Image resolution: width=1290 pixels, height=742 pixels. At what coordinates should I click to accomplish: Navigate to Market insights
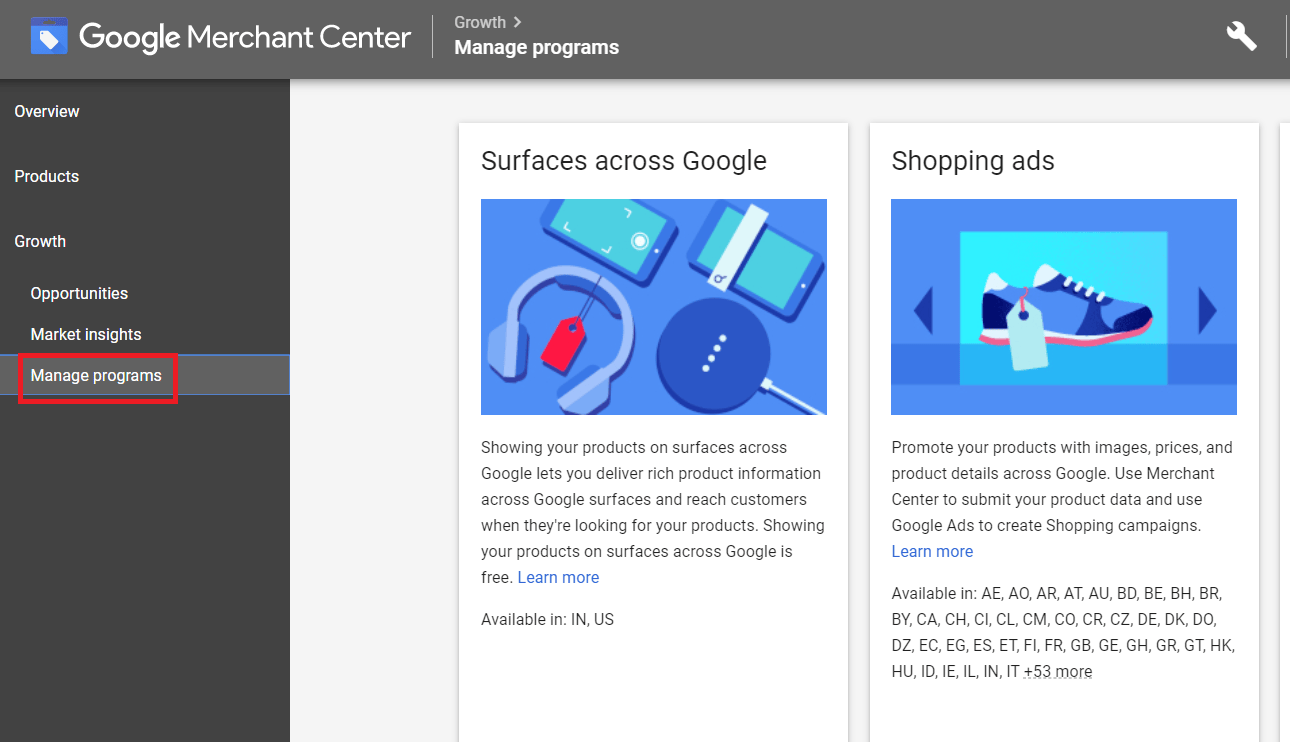pos(86,334)
